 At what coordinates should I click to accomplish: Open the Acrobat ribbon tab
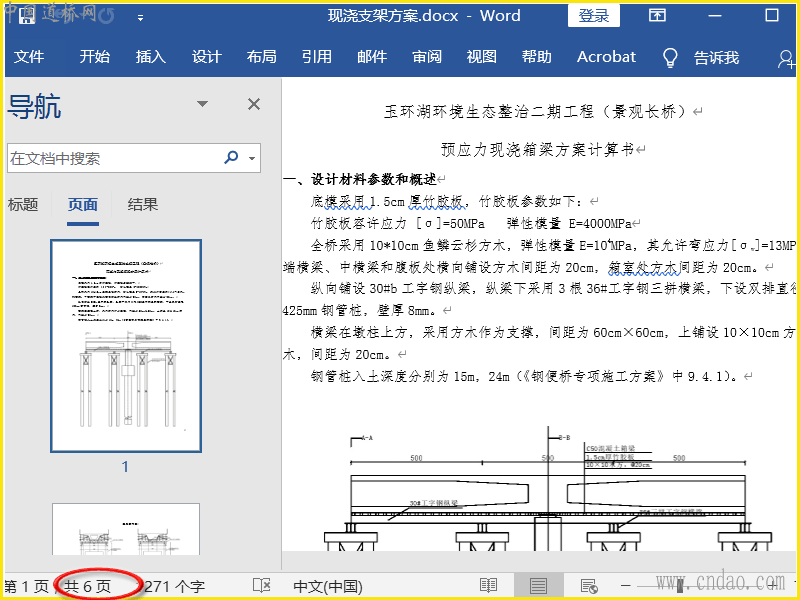point(606,57)
